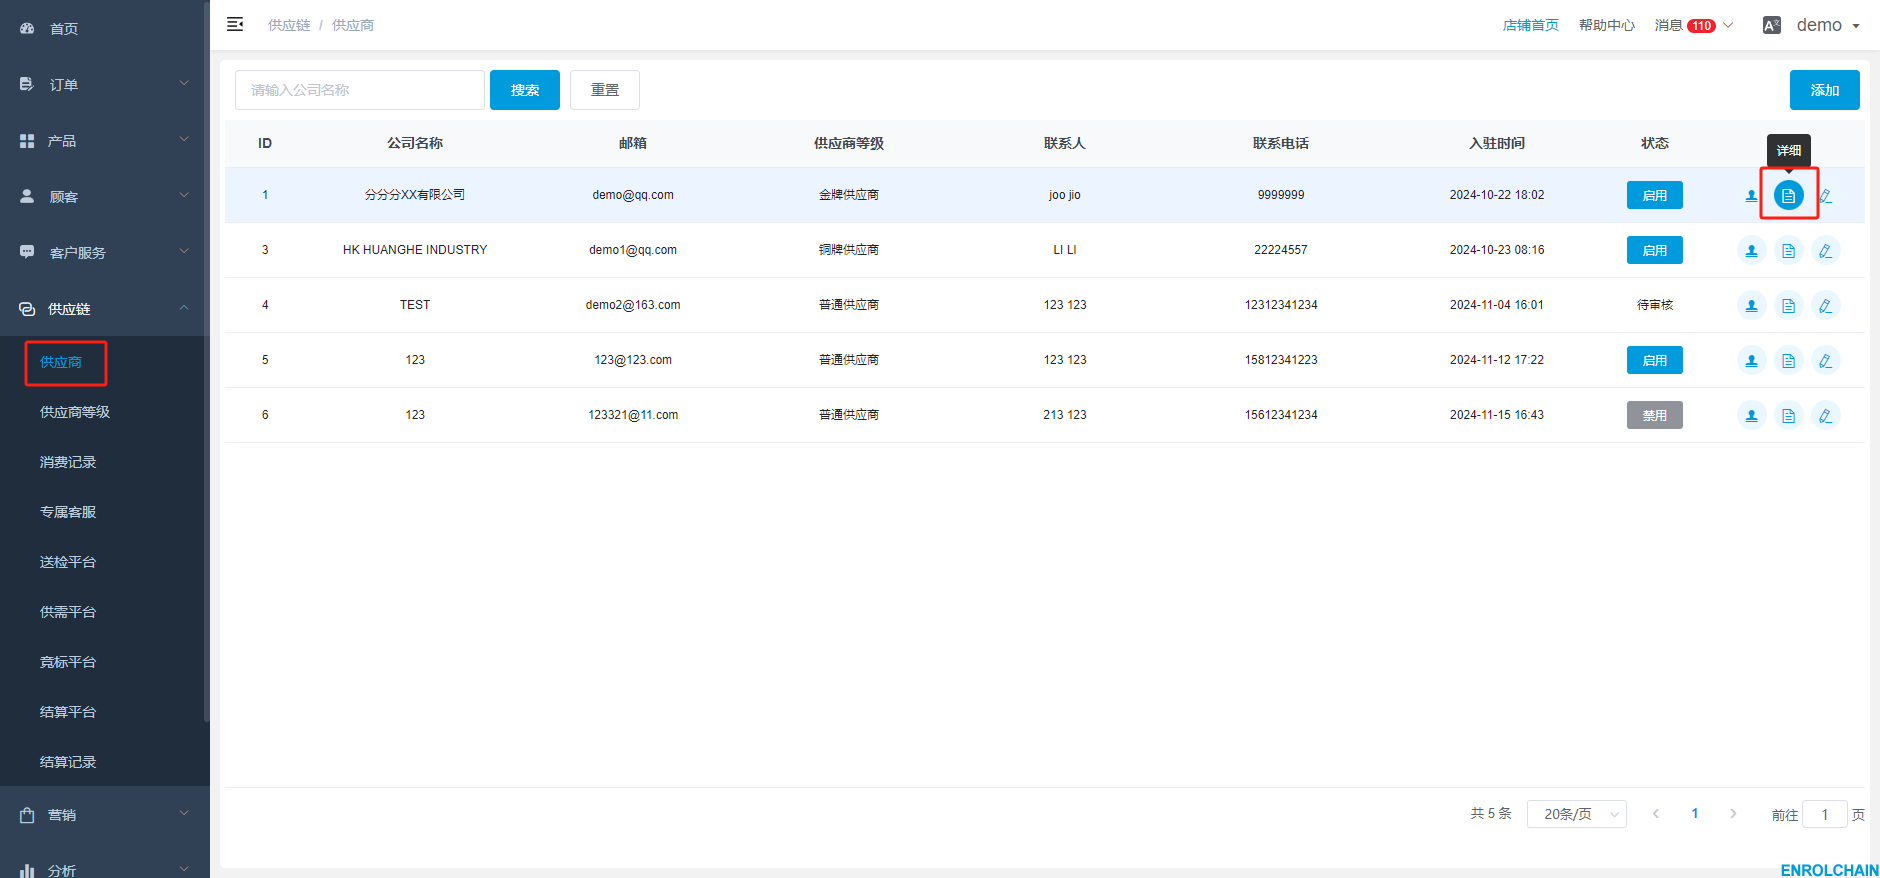Click email demo2@163.com cell

pyautogui.click(x=633, y=305)
